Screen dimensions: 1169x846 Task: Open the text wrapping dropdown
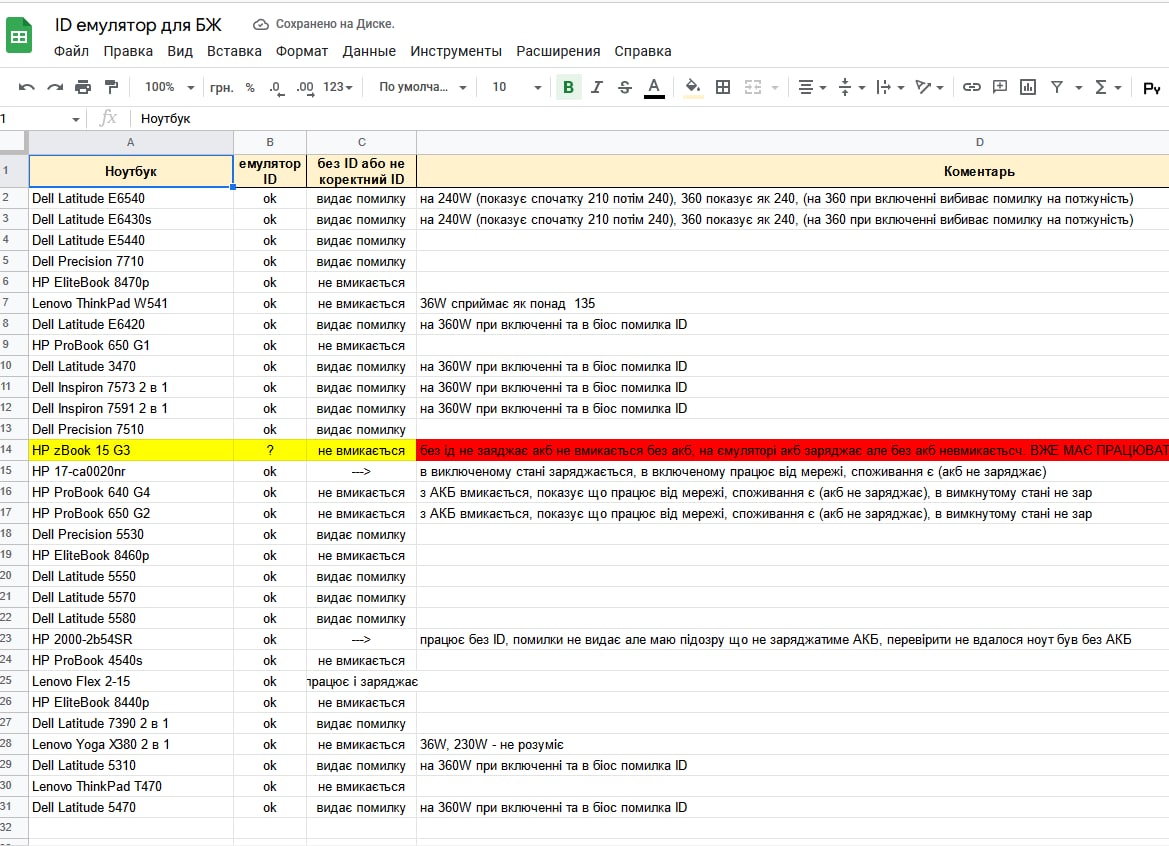click(x=890, y=87)
